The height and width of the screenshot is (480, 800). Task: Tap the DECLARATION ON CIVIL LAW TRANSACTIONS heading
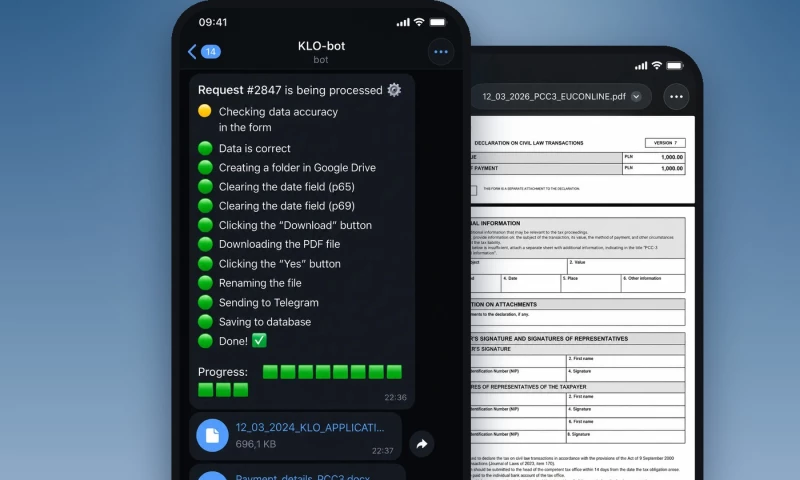529,143
